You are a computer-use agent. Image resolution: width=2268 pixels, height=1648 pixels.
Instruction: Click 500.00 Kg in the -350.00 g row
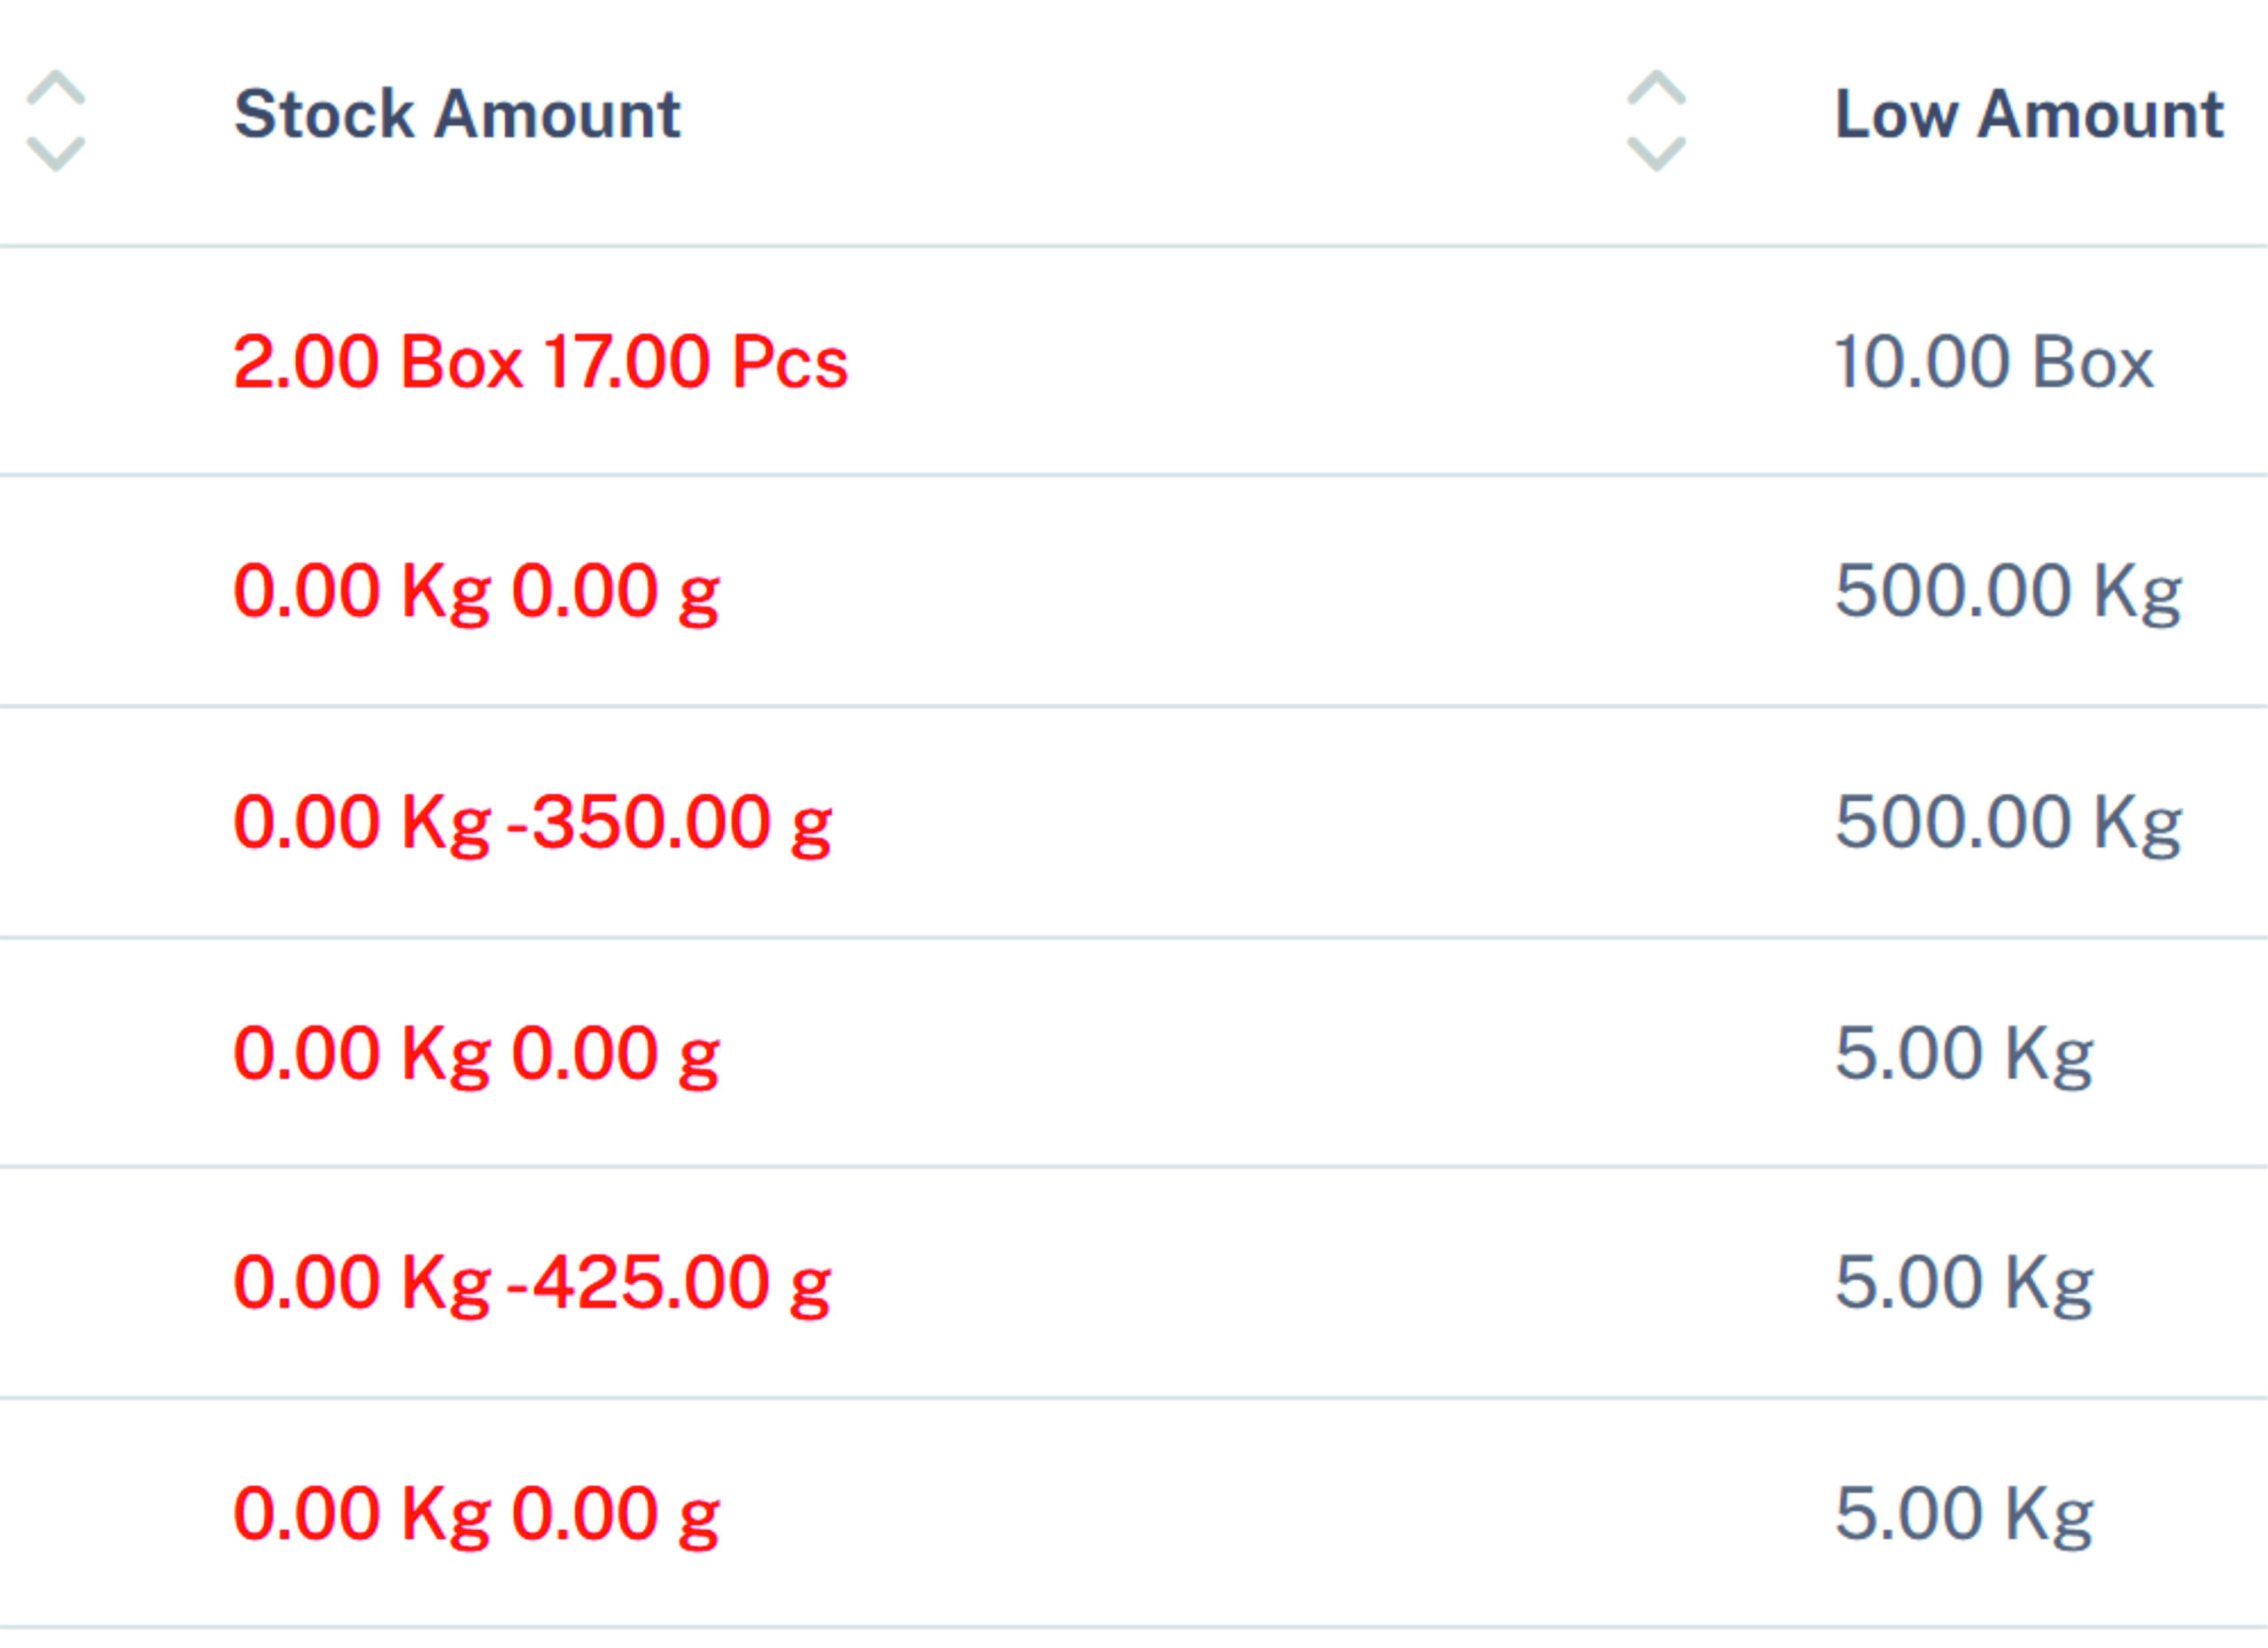pos(2008,824)
